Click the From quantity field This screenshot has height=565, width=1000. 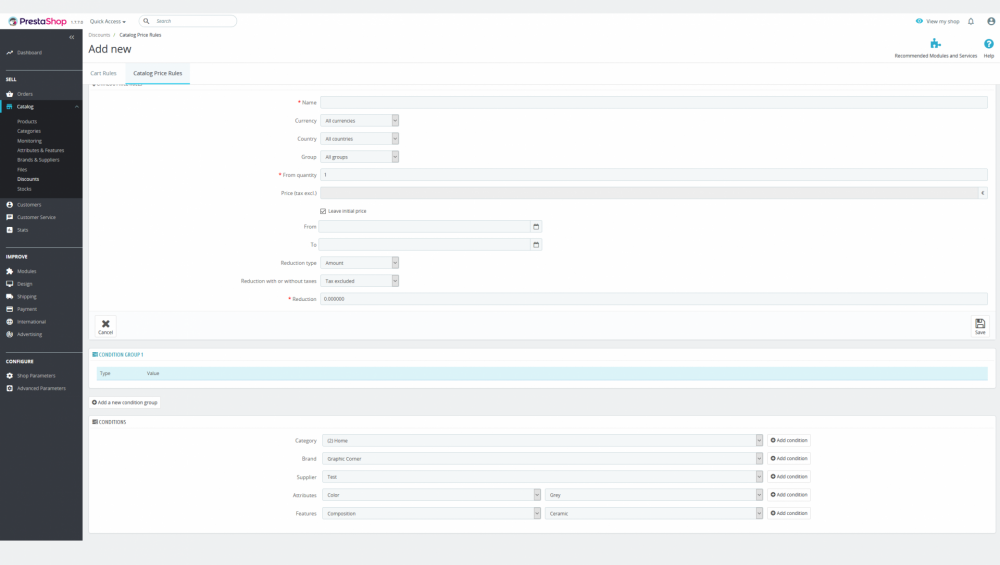point(654,175)
